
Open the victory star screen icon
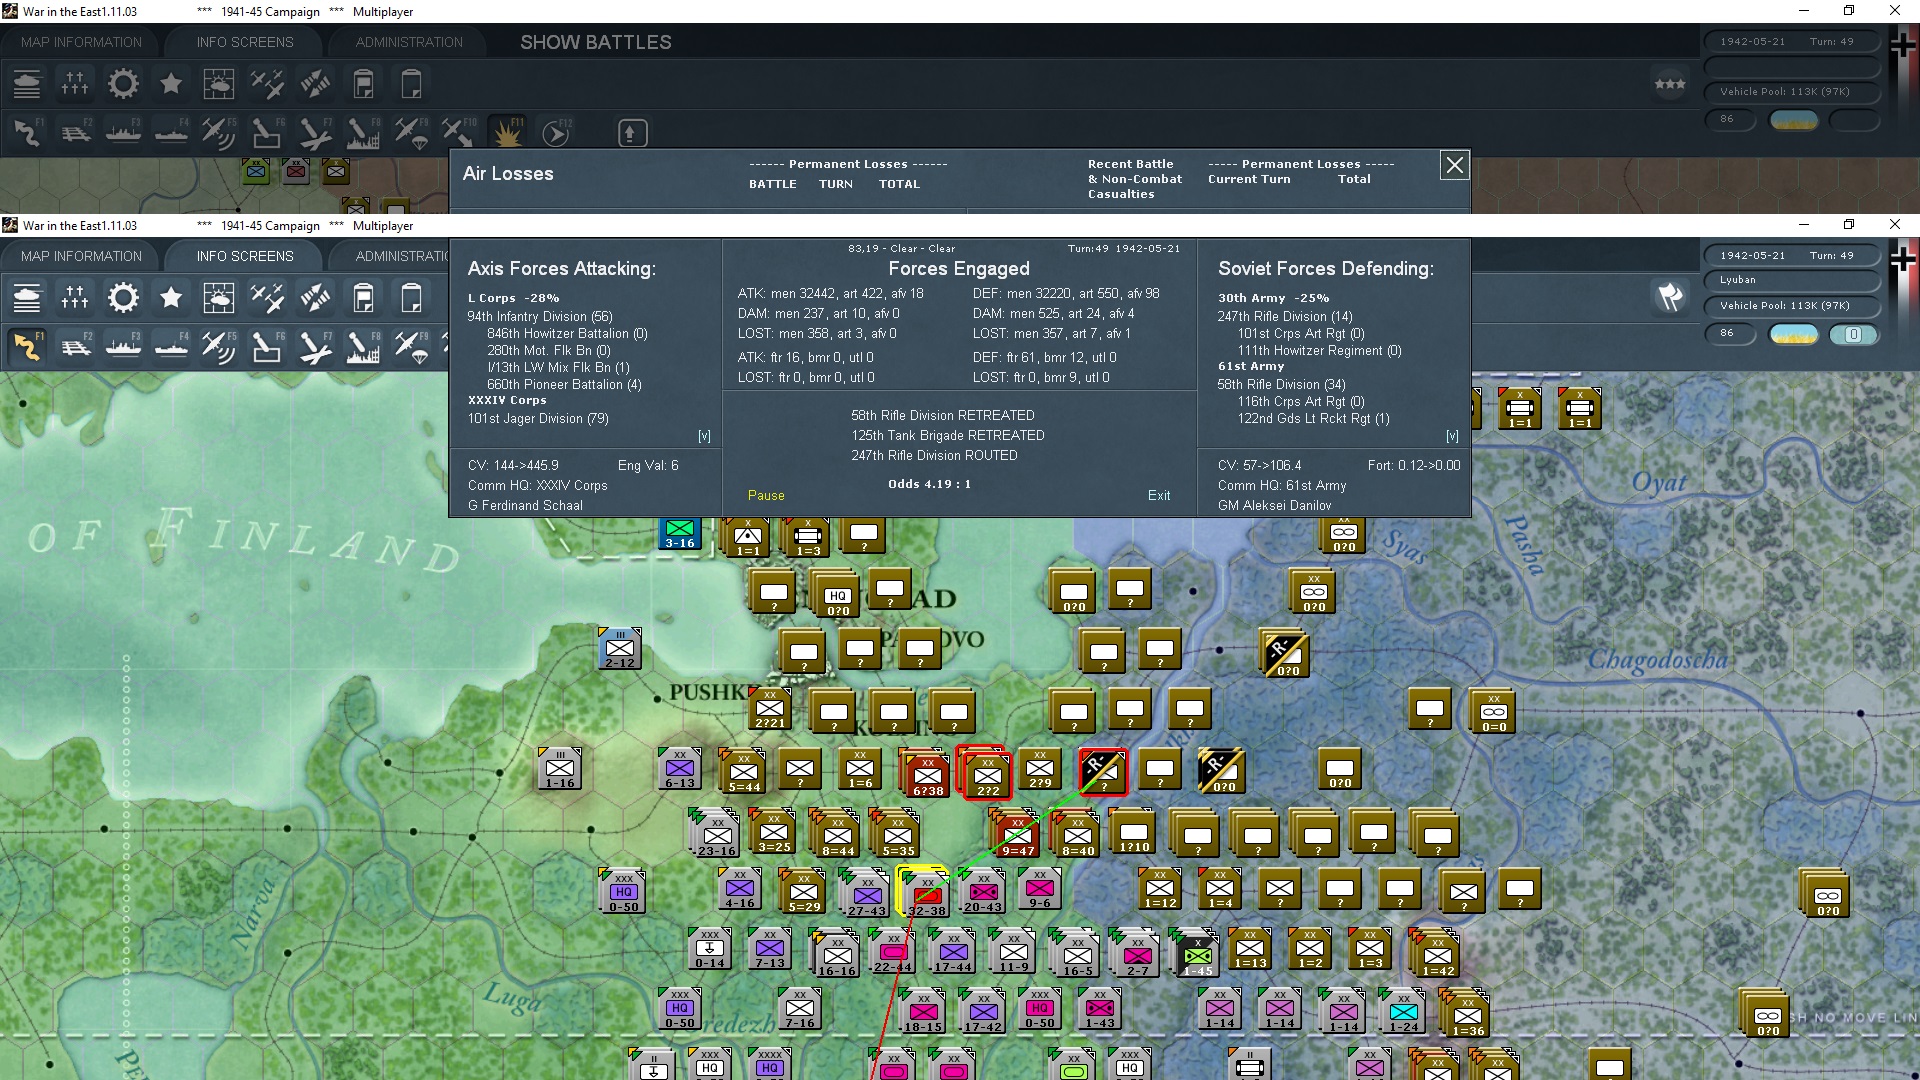click(171, 298)
